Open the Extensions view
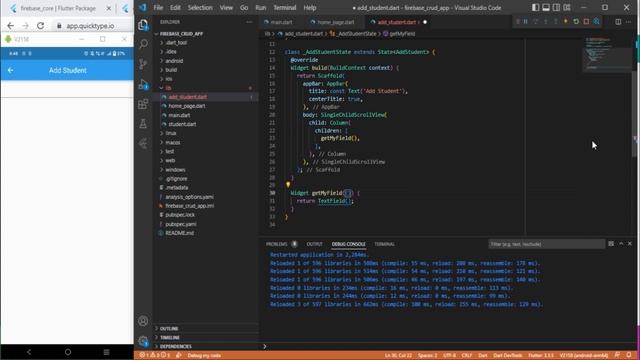Viewport: 640px width, 360px height. (x=143, y=104)
